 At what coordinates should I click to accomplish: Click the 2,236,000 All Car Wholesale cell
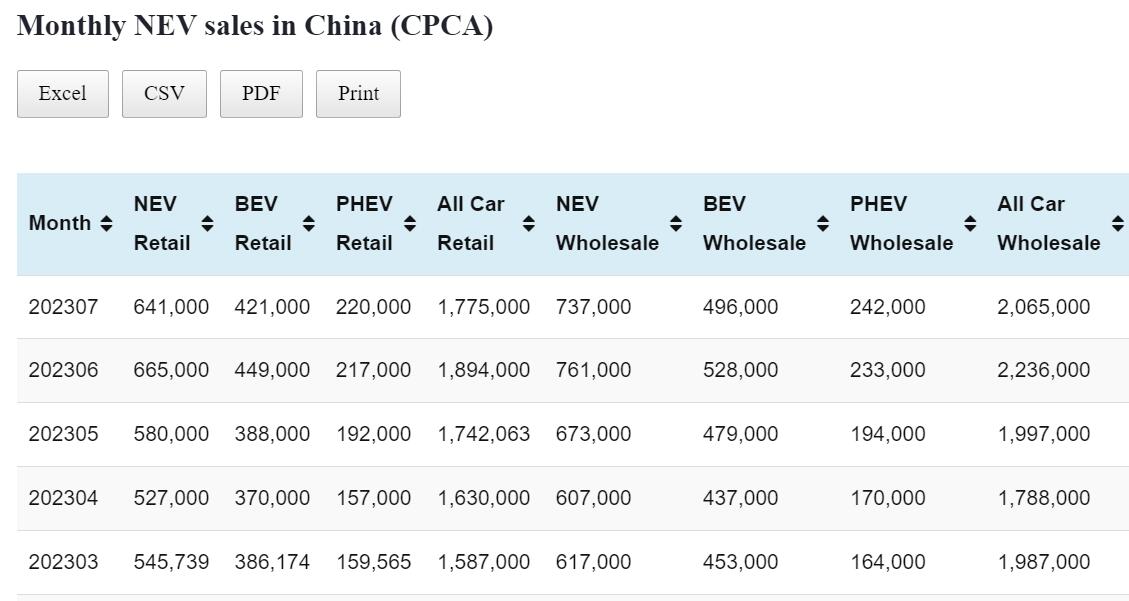(1043, 370)
